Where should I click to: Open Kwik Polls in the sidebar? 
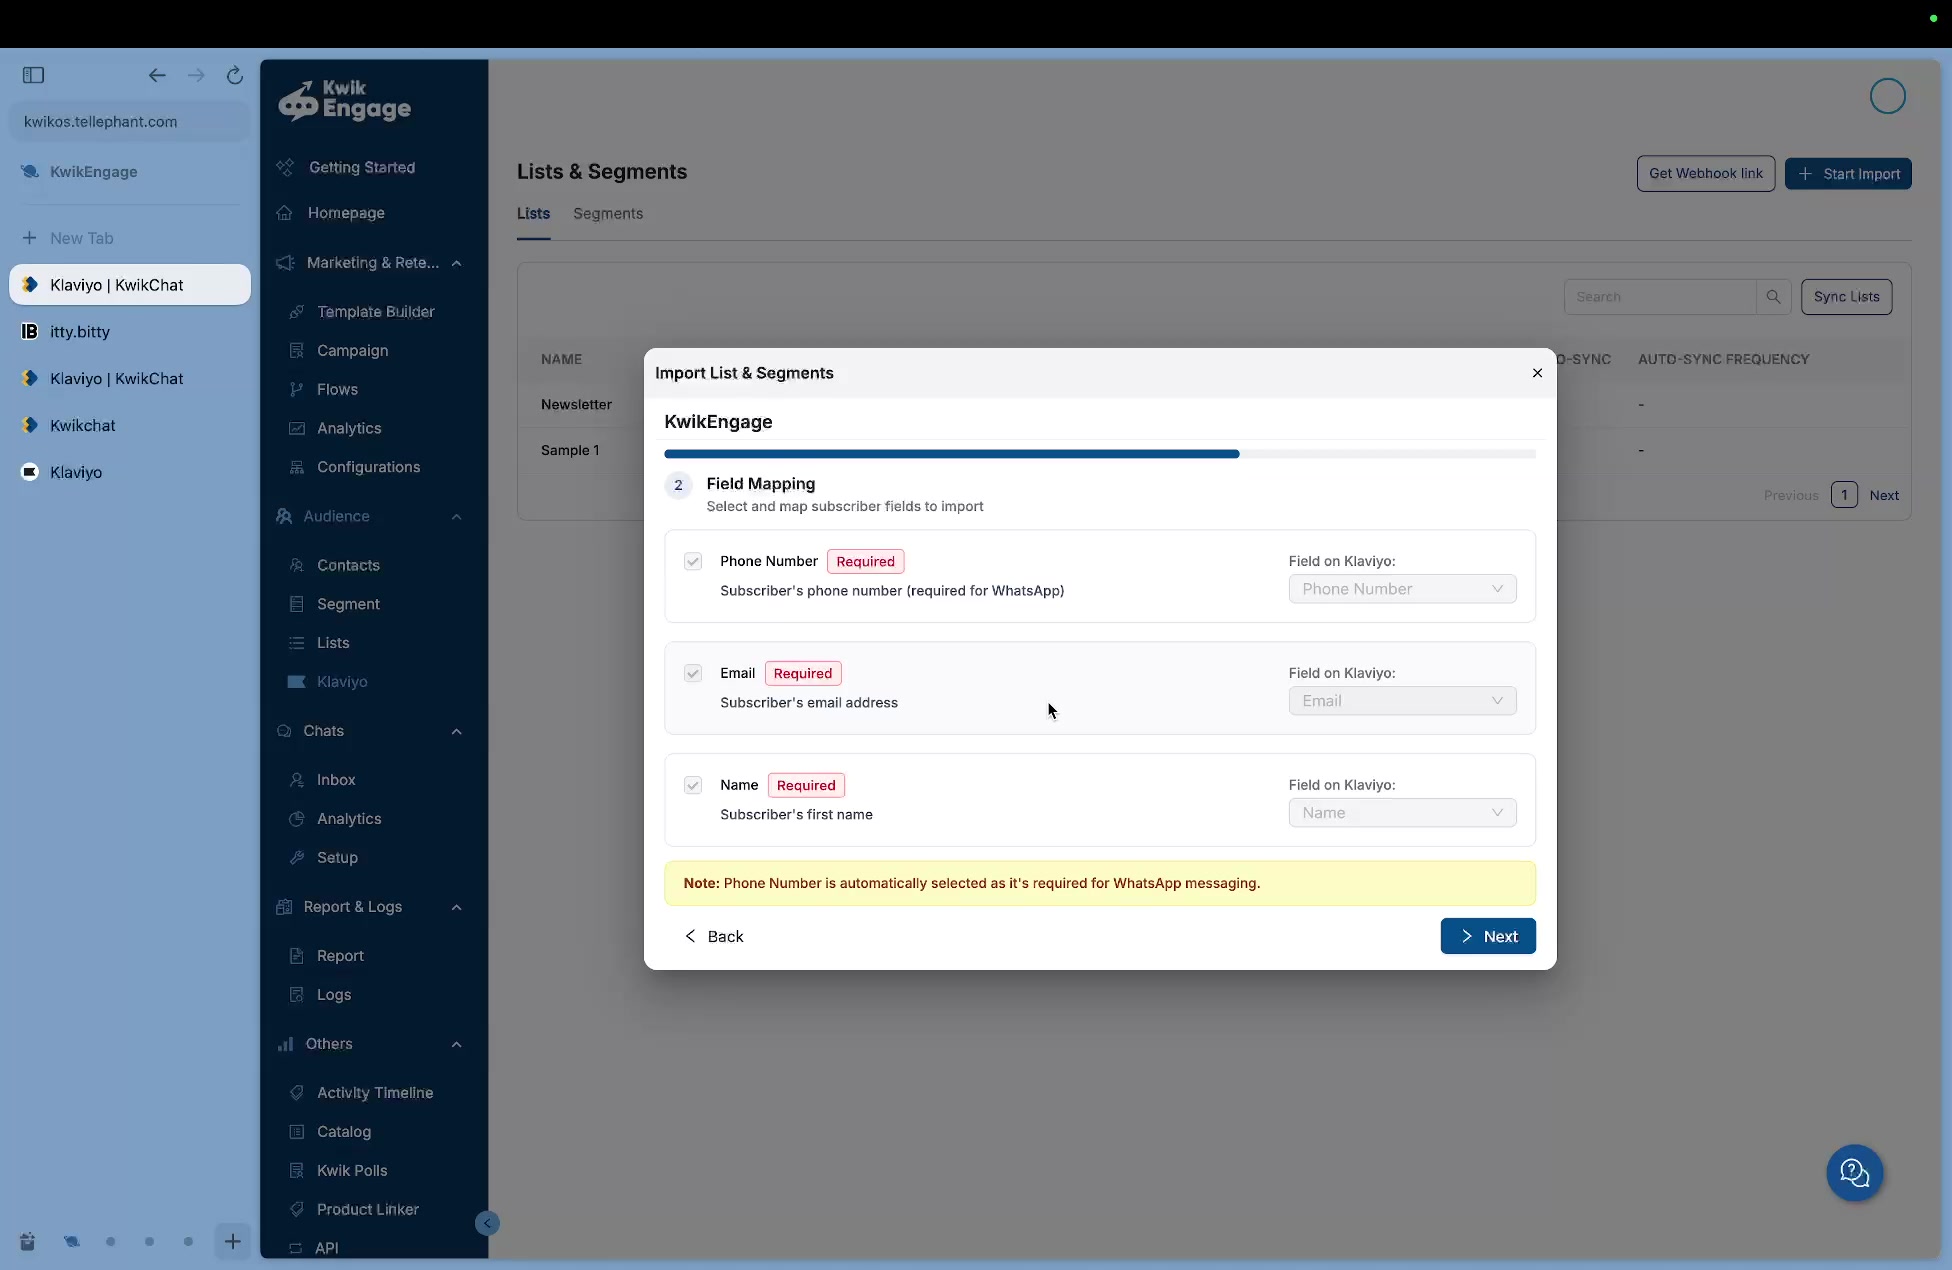pos(352,1171)
